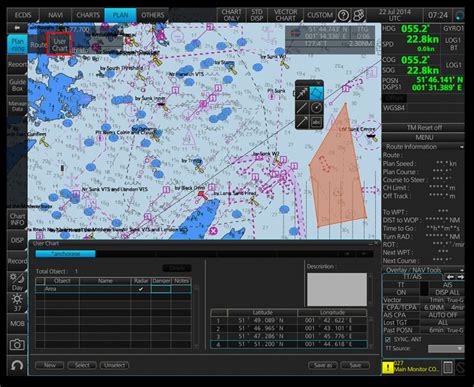This screenshot has width=474, height=387.
Task: Go to previous overlay tool page arrow
Action: pyautogui.click(x=450, y=277)
